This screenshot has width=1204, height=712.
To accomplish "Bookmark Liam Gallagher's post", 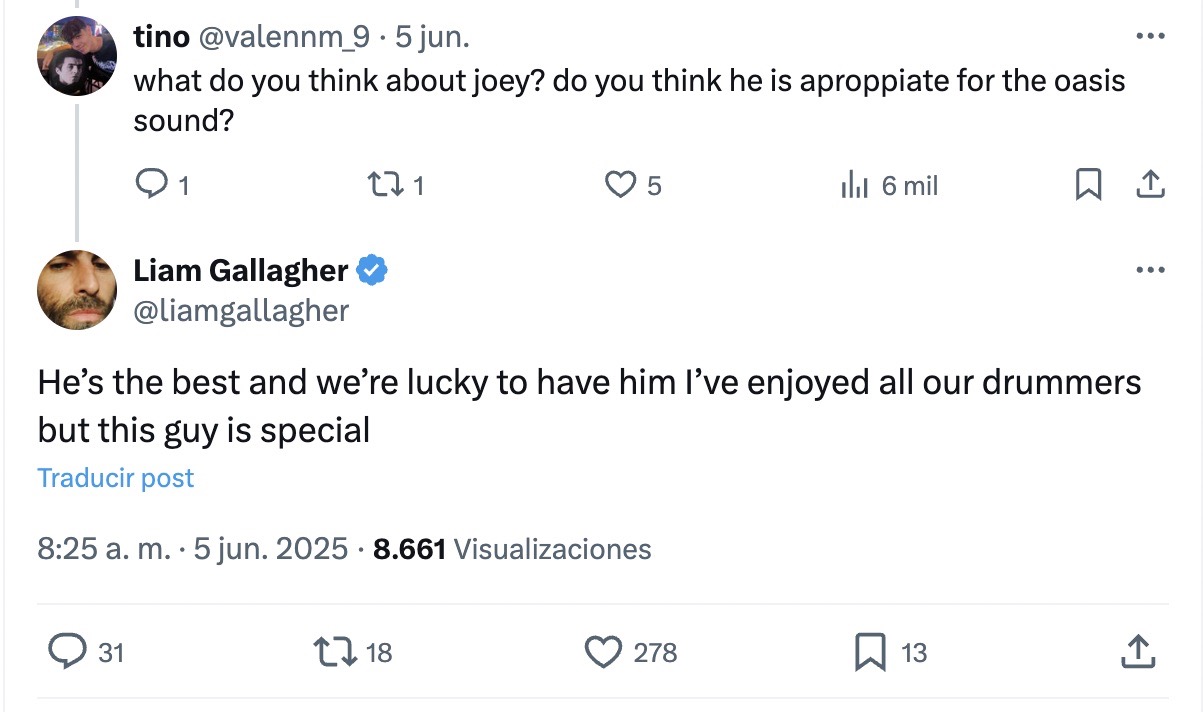I will (869, 652).
